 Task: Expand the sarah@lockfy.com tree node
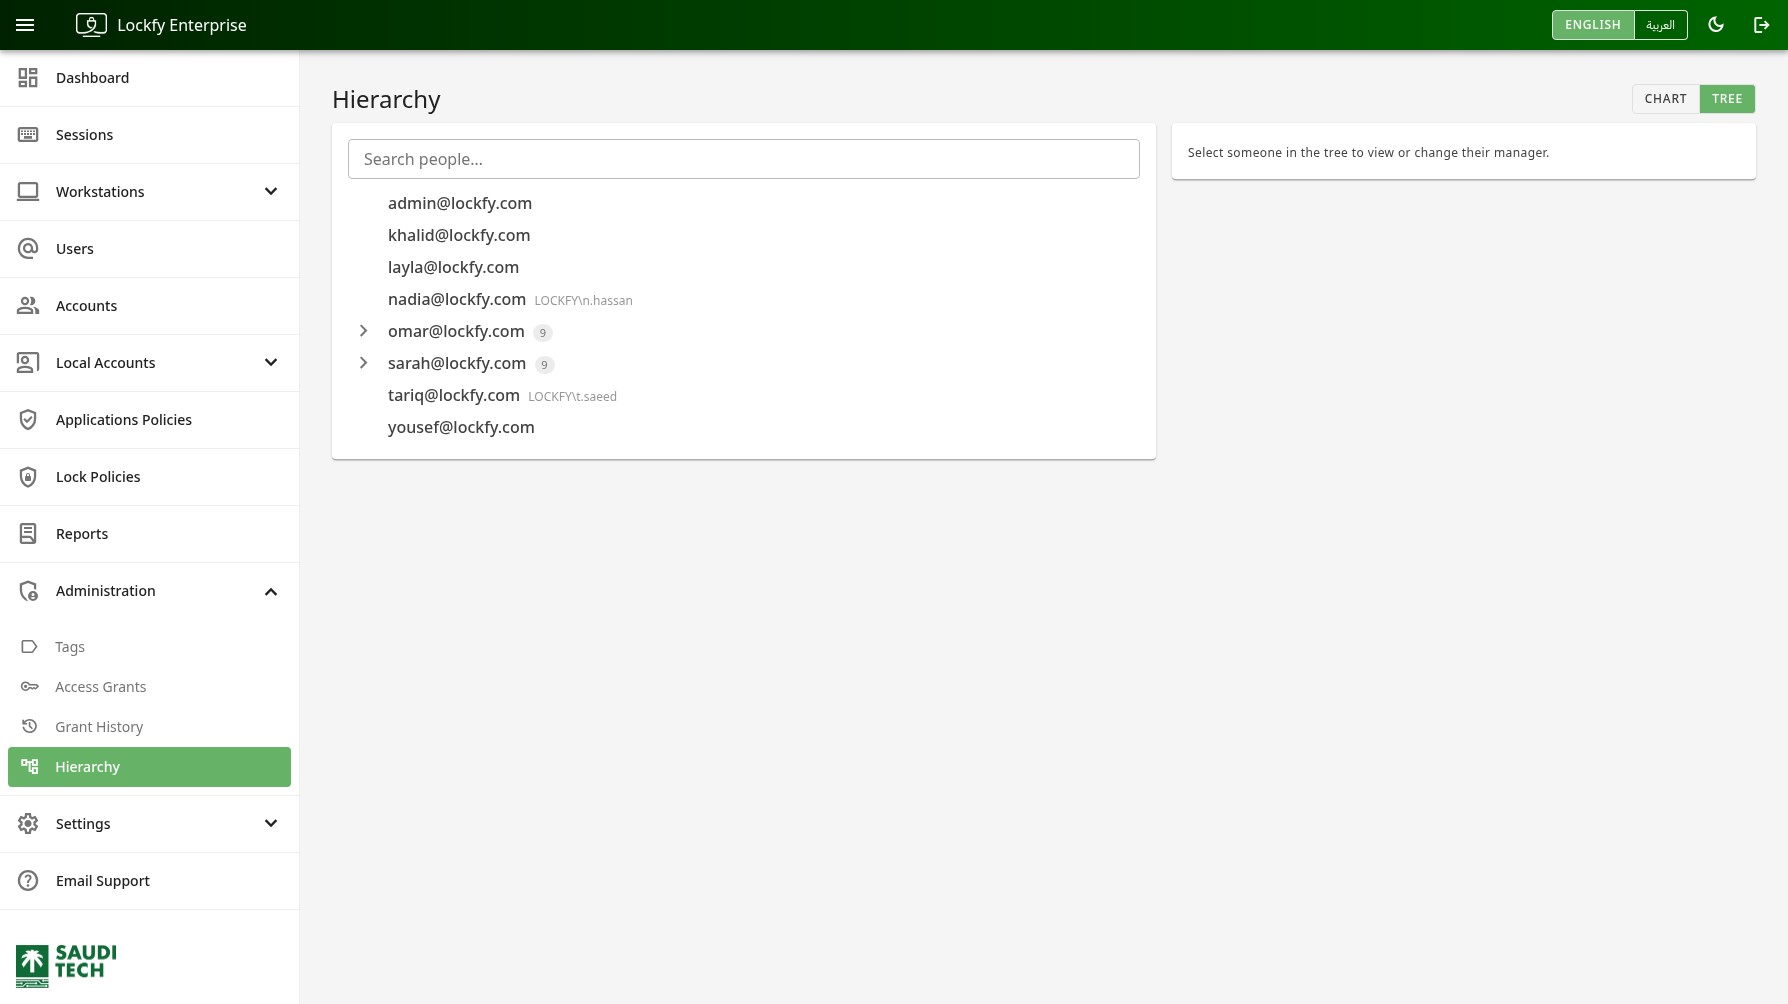(x=364, y=363)
